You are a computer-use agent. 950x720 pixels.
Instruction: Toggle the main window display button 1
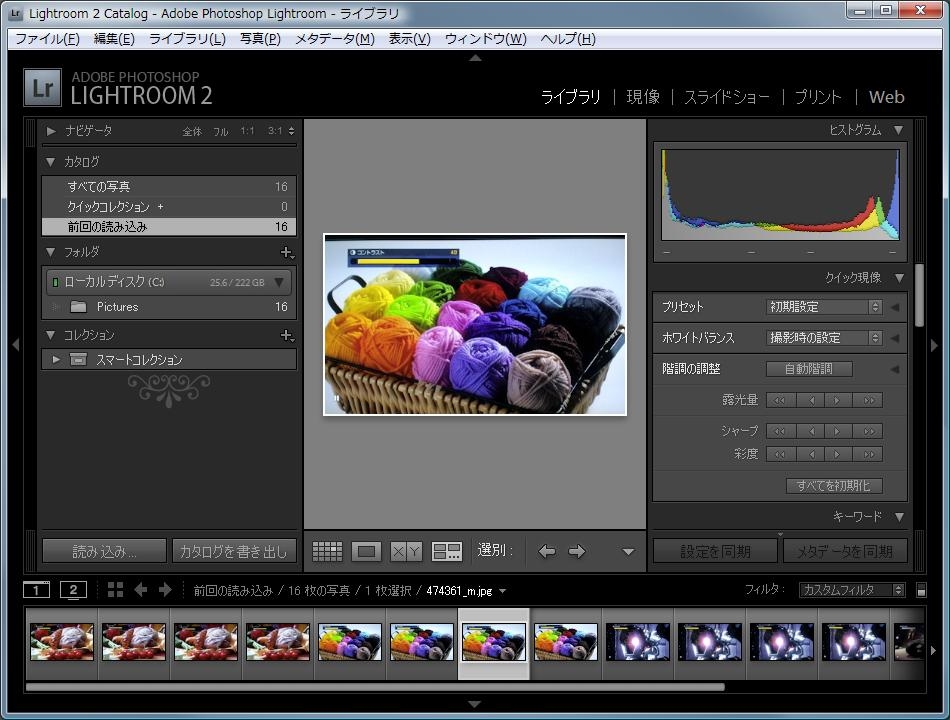coord(36,590)
